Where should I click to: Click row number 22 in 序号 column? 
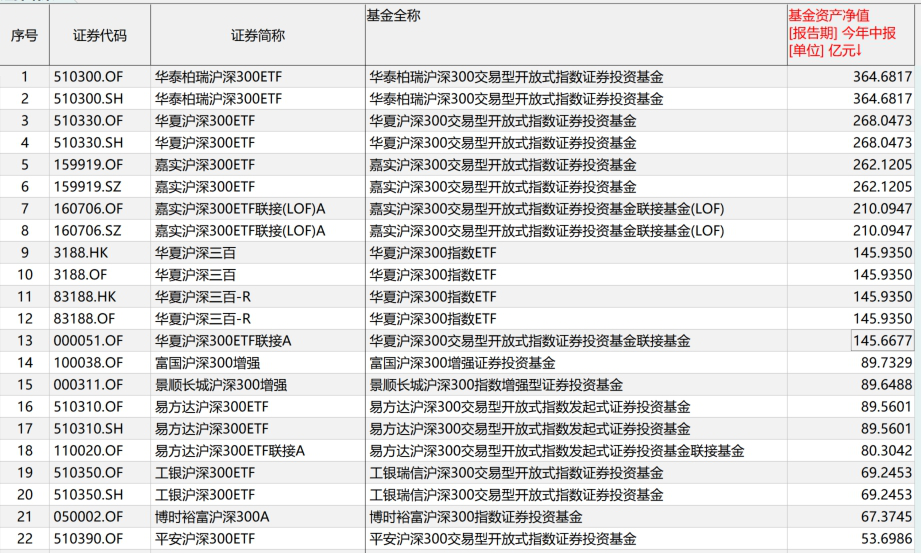point(24,539)
